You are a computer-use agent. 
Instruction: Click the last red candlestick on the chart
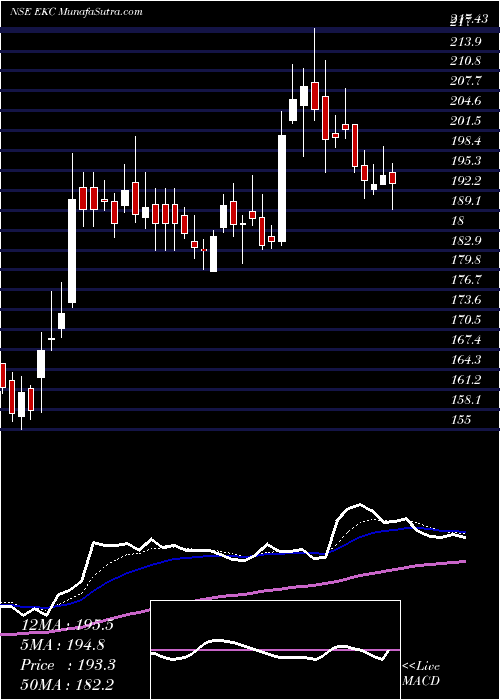[x=392, y=178]
